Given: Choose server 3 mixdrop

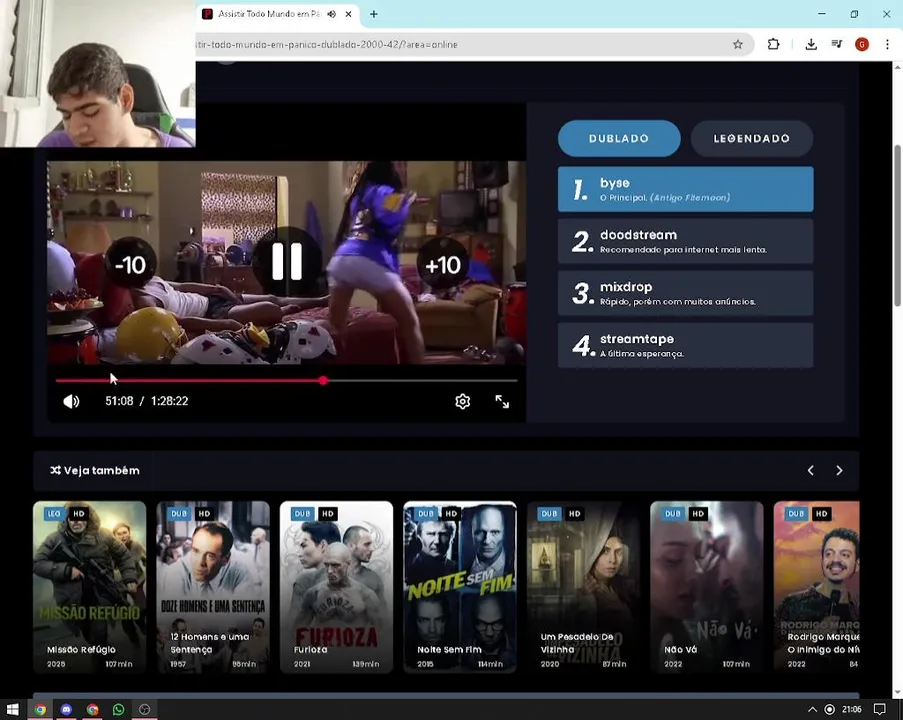Looking at the screenshot, I should click(685, 293).
